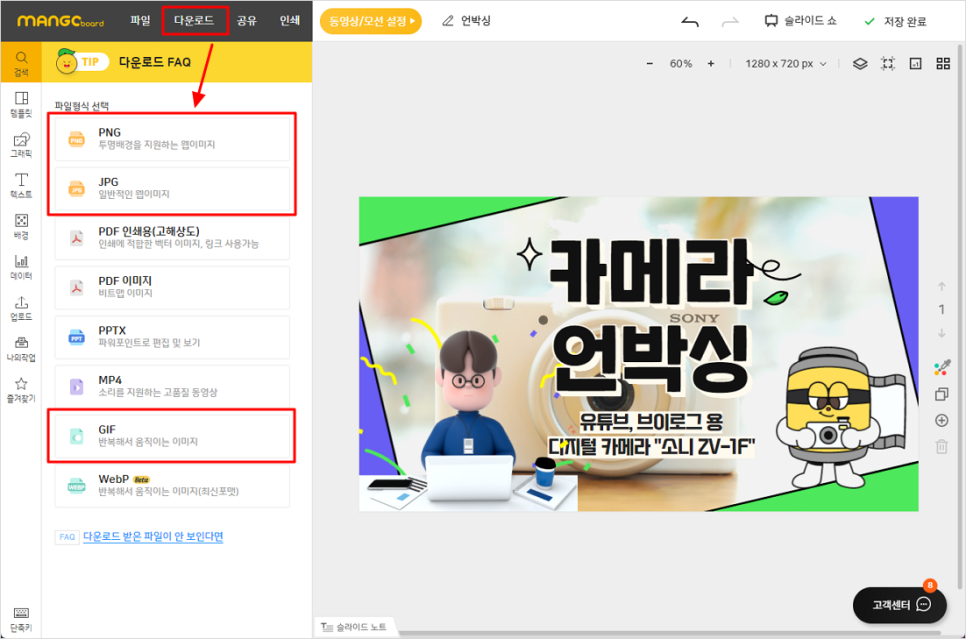Zoom out with the minus icon
966x639 pixels.
click(x=649, y=63)
